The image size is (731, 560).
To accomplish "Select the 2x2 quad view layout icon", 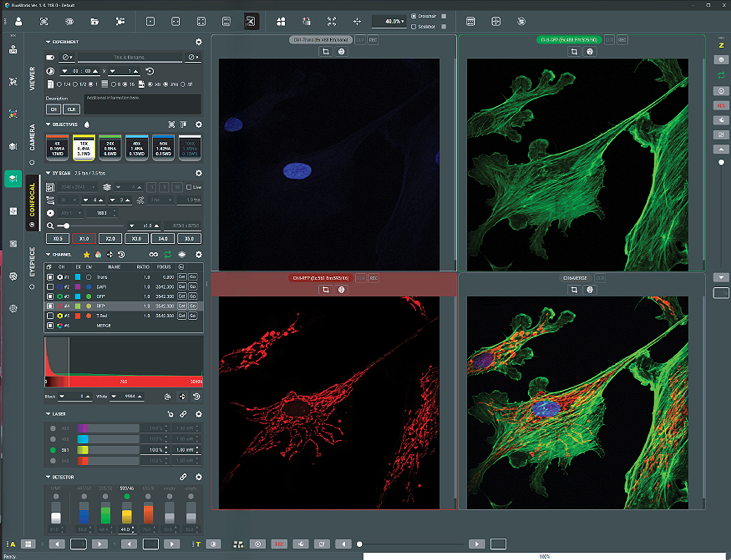I will pyautogui.click(x=200, y=21).
